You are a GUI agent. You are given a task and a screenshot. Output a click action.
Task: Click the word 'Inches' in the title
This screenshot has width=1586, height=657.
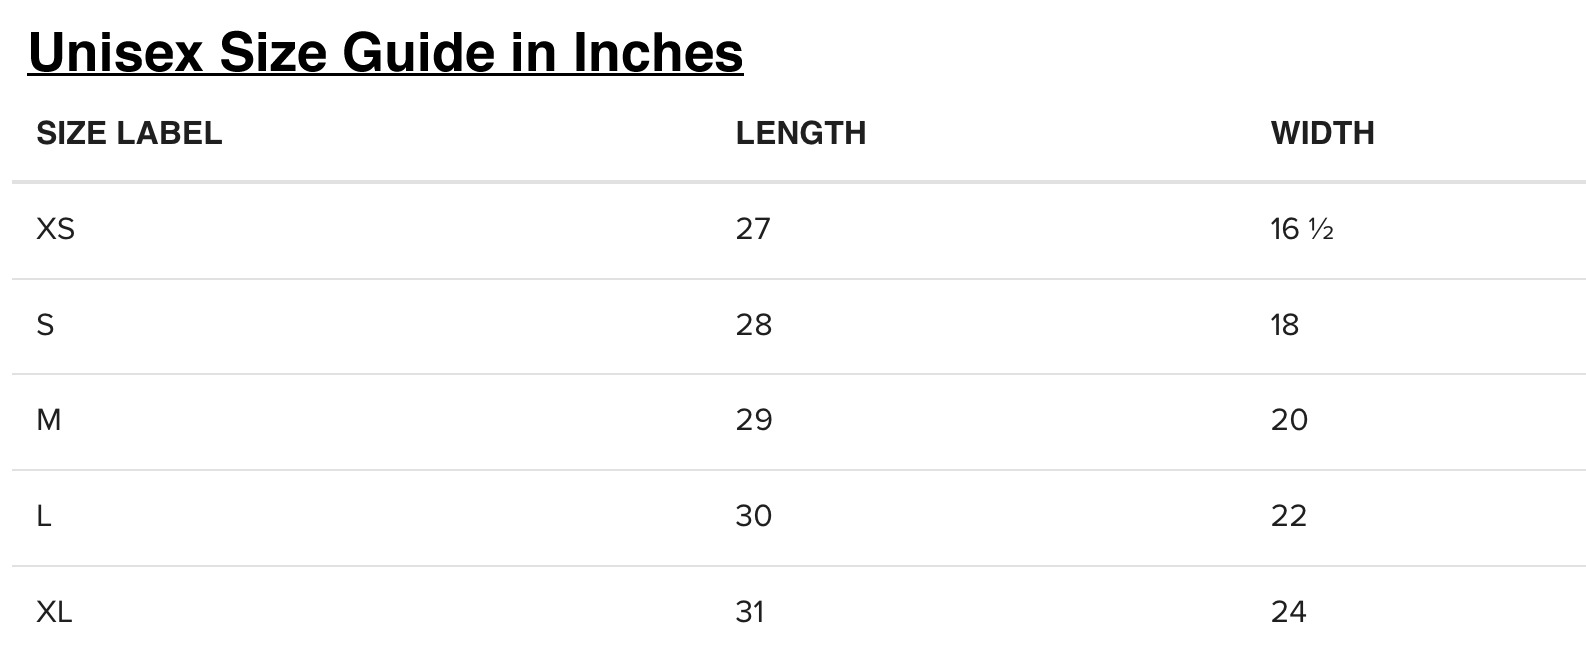click(x=657, y=52)
